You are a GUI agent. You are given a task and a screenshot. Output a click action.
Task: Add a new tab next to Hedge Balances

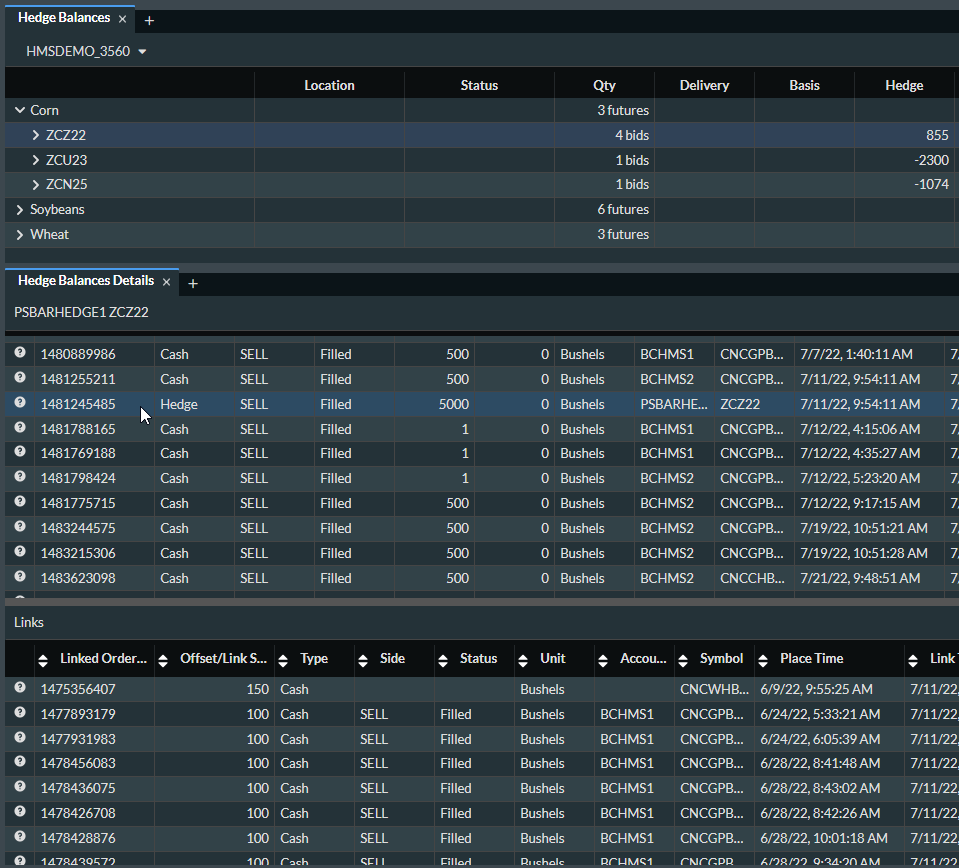[149, 20]
